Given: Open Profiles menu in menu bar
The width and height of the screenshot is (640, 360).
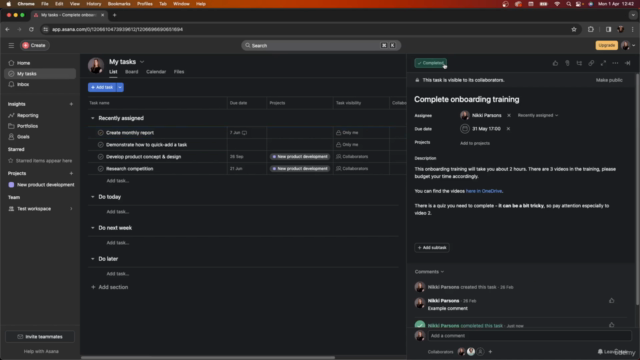Looking at the screenshot, I should point(144,4).
